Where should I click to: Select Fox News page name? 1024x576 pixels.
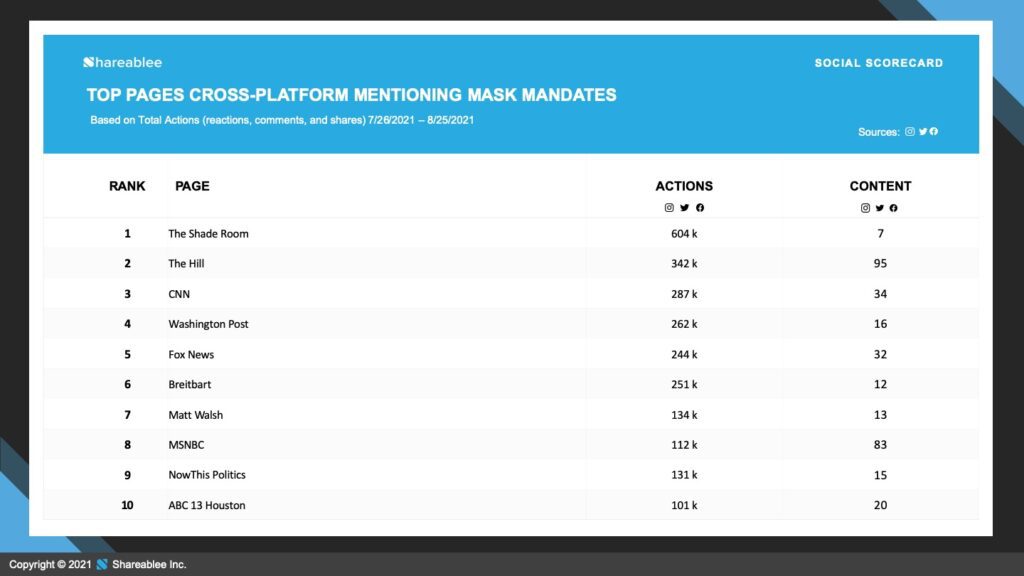[191, 355]
